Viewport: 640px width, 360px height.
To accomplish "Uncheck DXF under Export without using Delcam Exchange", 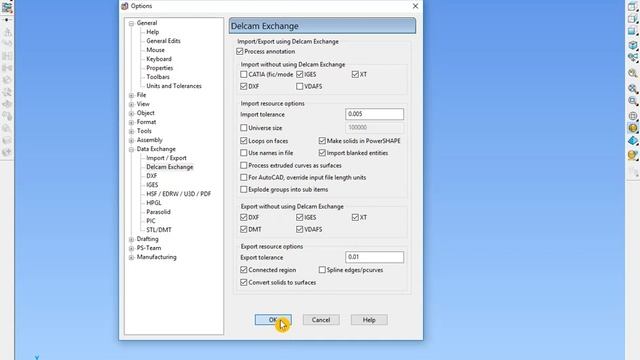I will pyautogui.click(x=244, y=218).
